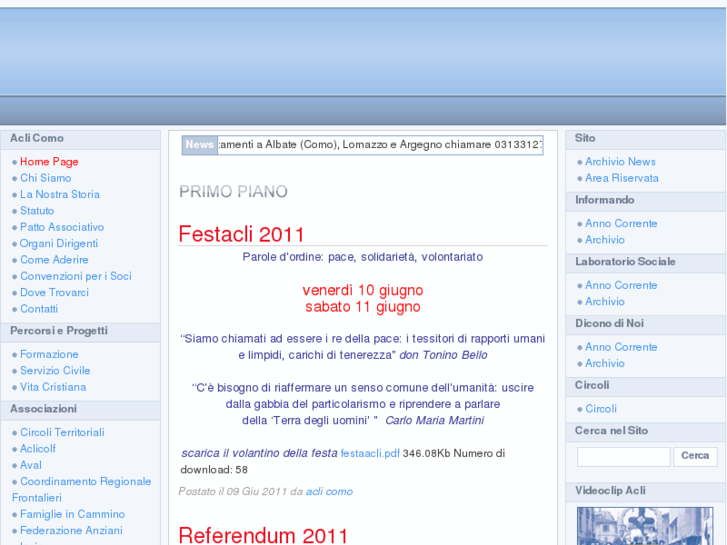Open Archivio under Dicono di Noi
Viewport: 727px width, 545px height.
(605, 363)
